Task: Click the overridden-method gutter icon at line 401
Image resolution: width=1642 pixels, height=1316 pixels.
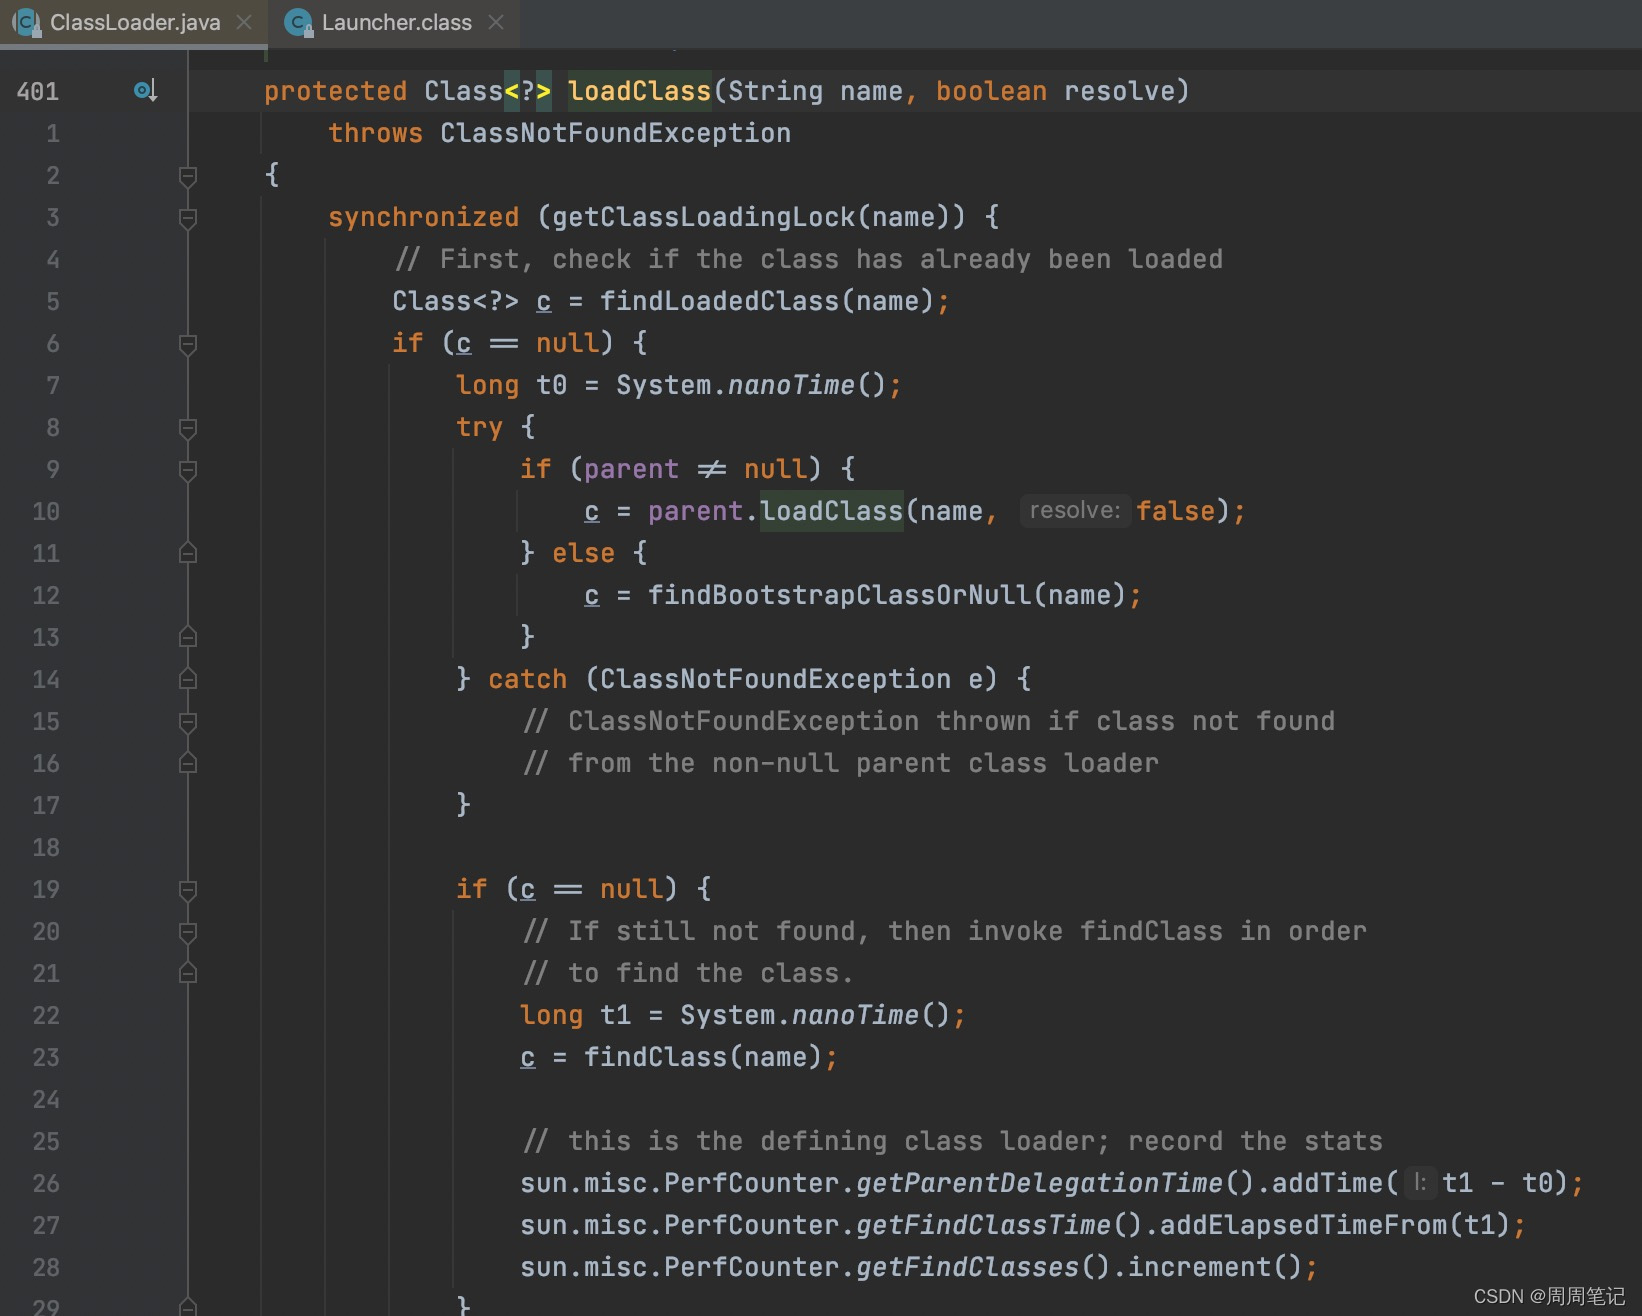Action: point(146,91)
